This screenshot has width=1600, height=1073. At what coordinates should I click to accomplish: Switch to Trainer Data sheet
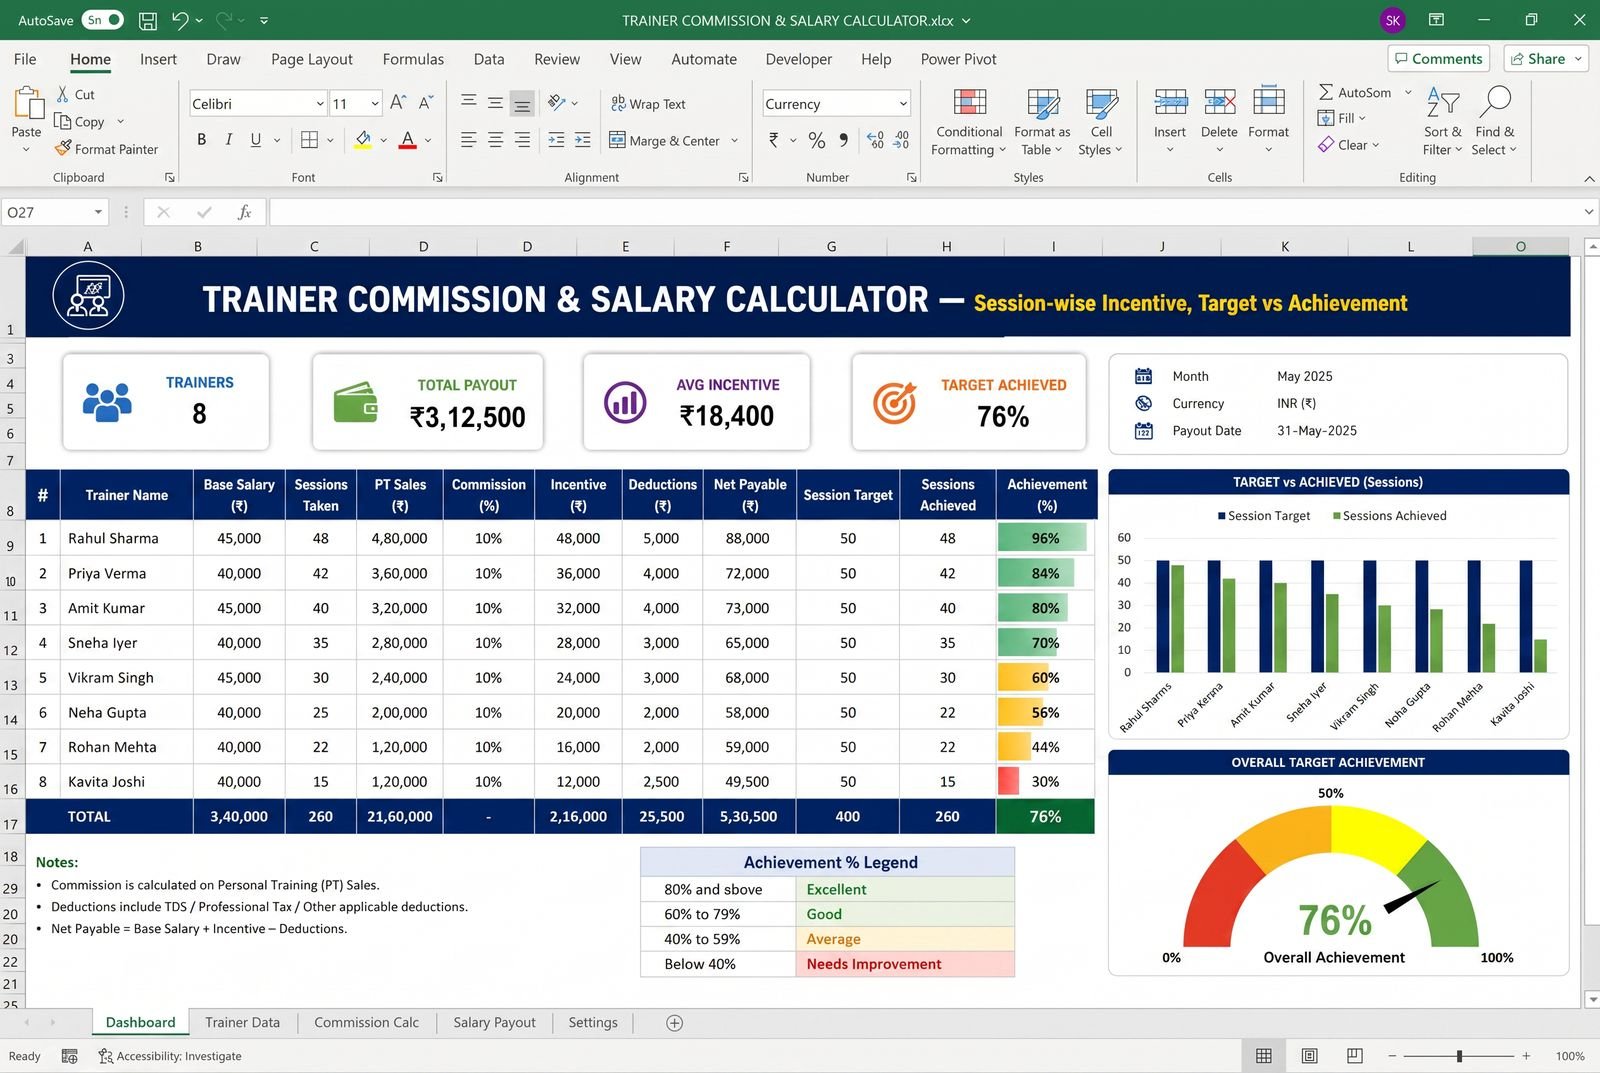click(x=242, y=1022)
